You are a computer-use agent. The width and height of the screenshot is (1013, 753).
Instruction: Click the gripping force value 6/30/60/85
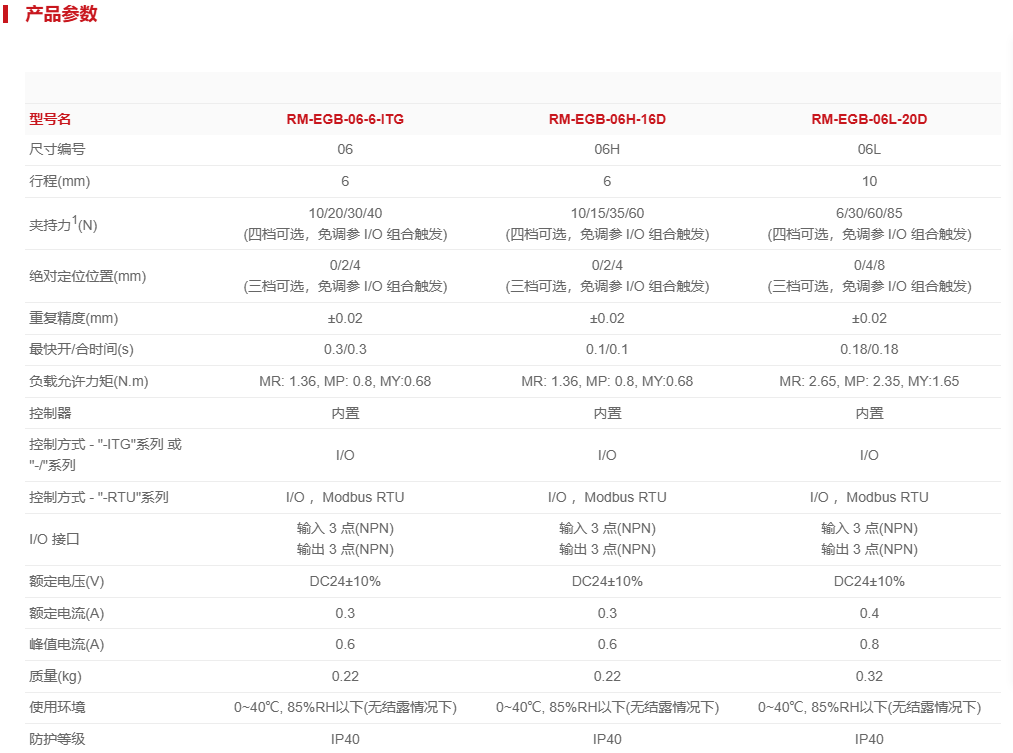coord(869,213)
